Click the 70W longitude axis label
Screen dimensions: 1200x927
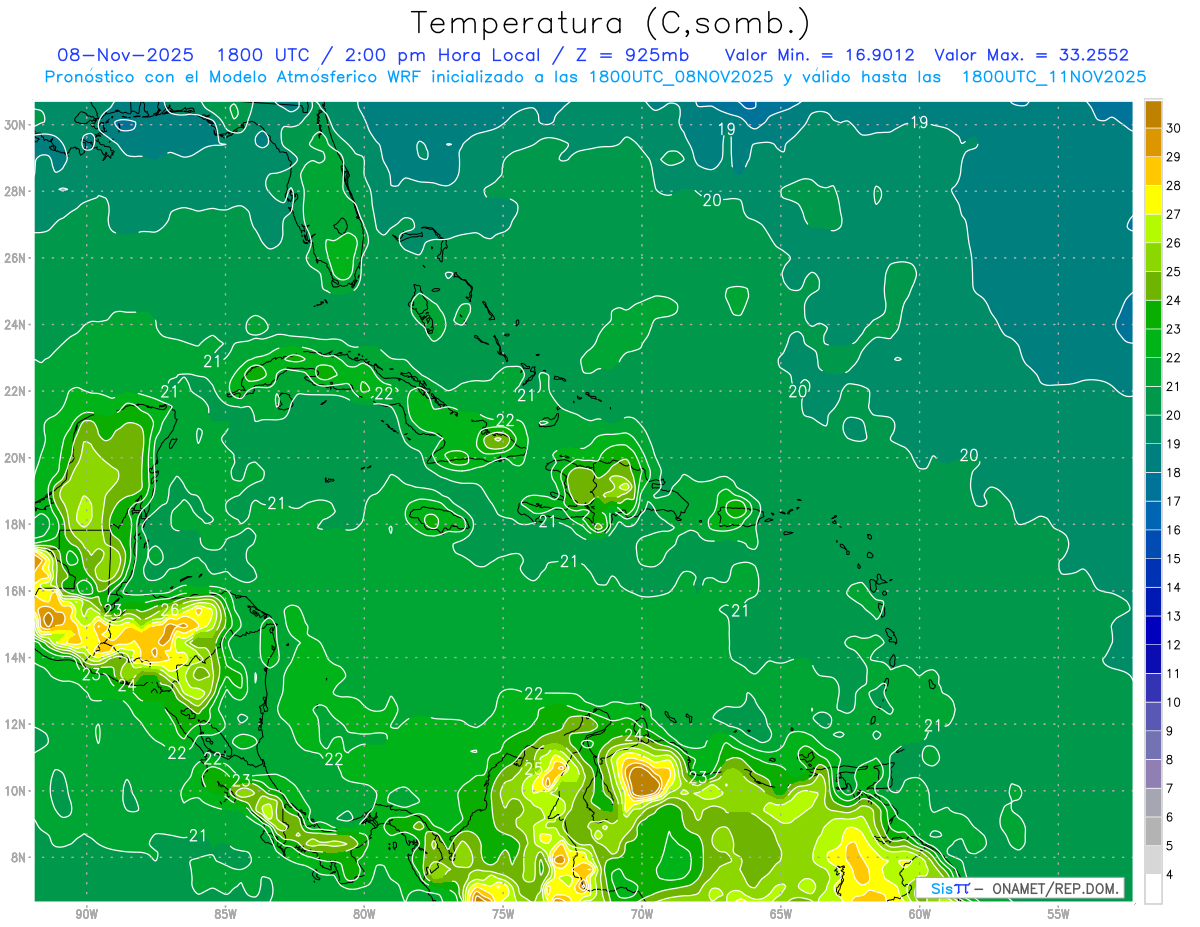tap(642, 914)
